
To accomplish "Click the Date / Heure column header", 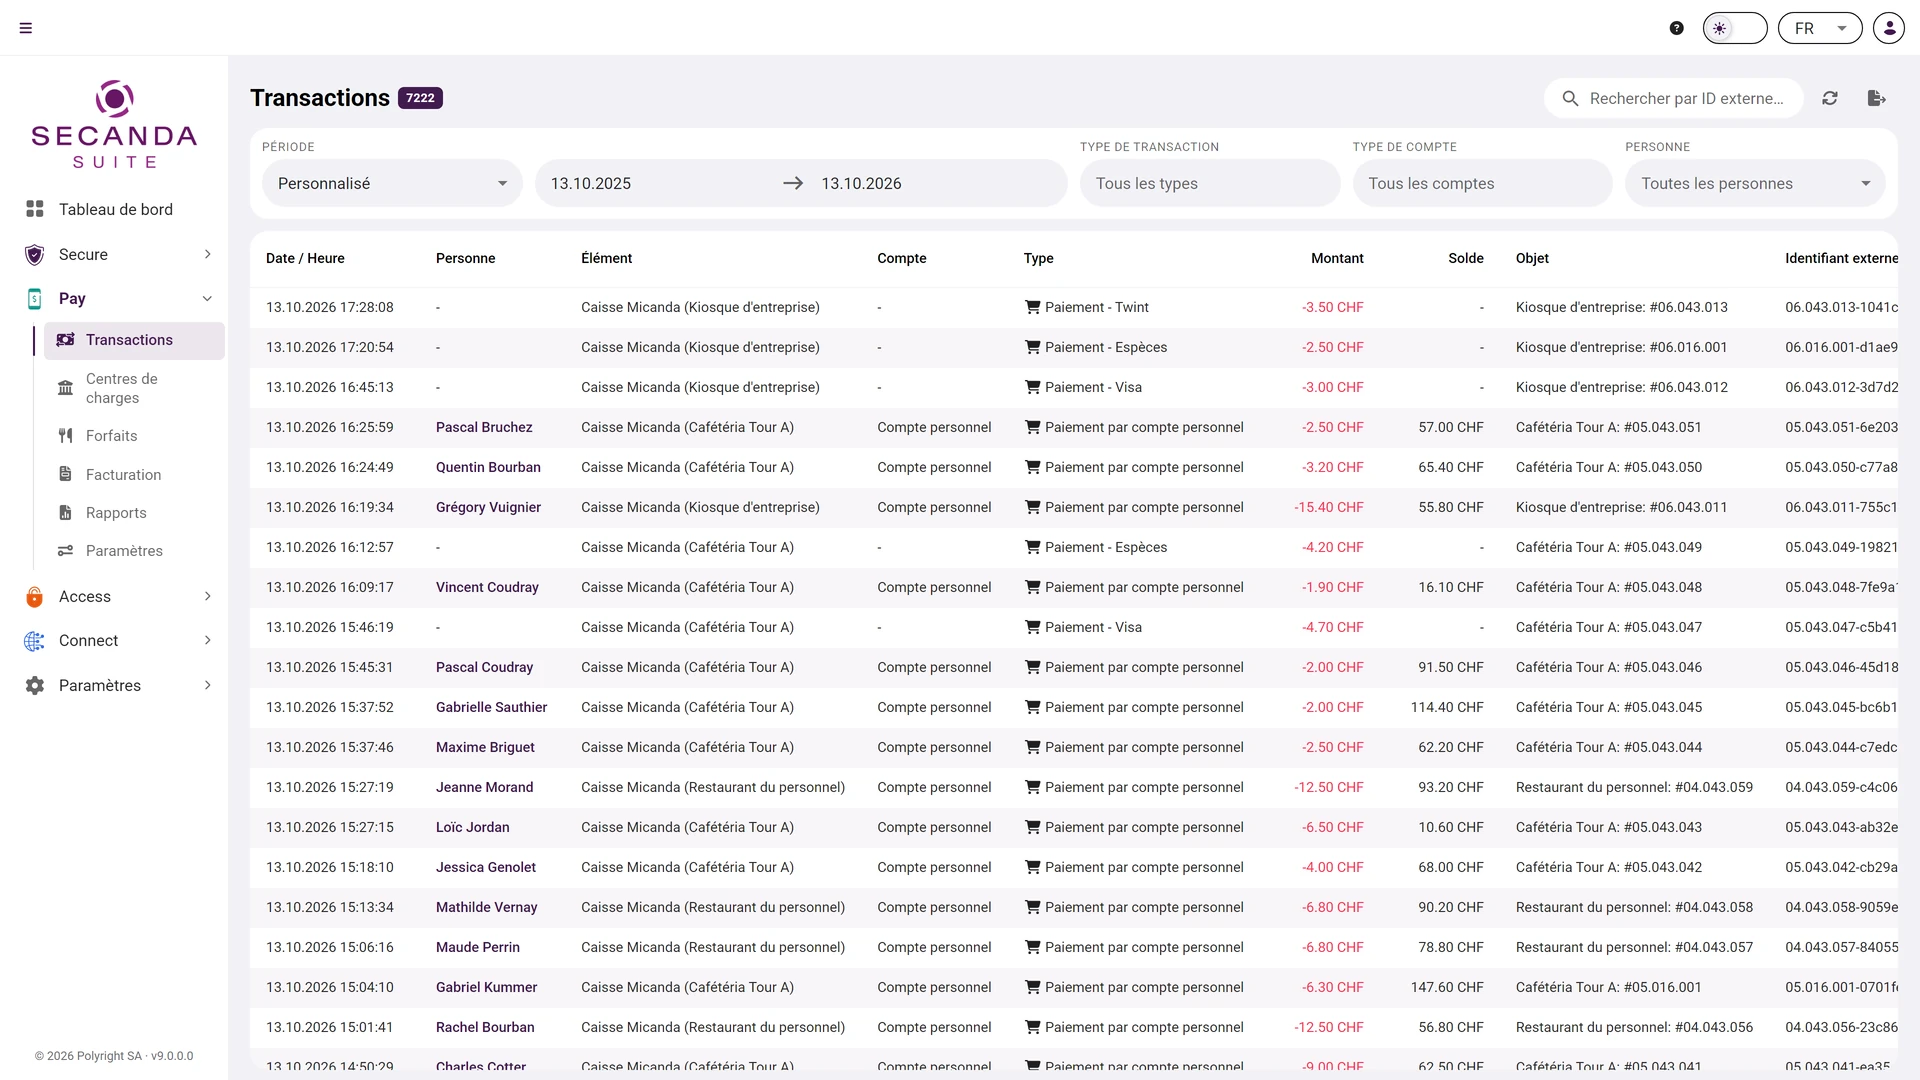I will point(305,258).
